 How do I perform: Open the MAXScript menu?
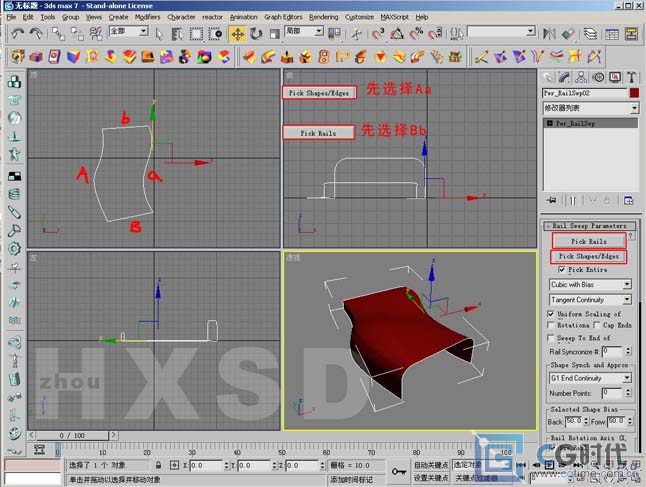395,17
